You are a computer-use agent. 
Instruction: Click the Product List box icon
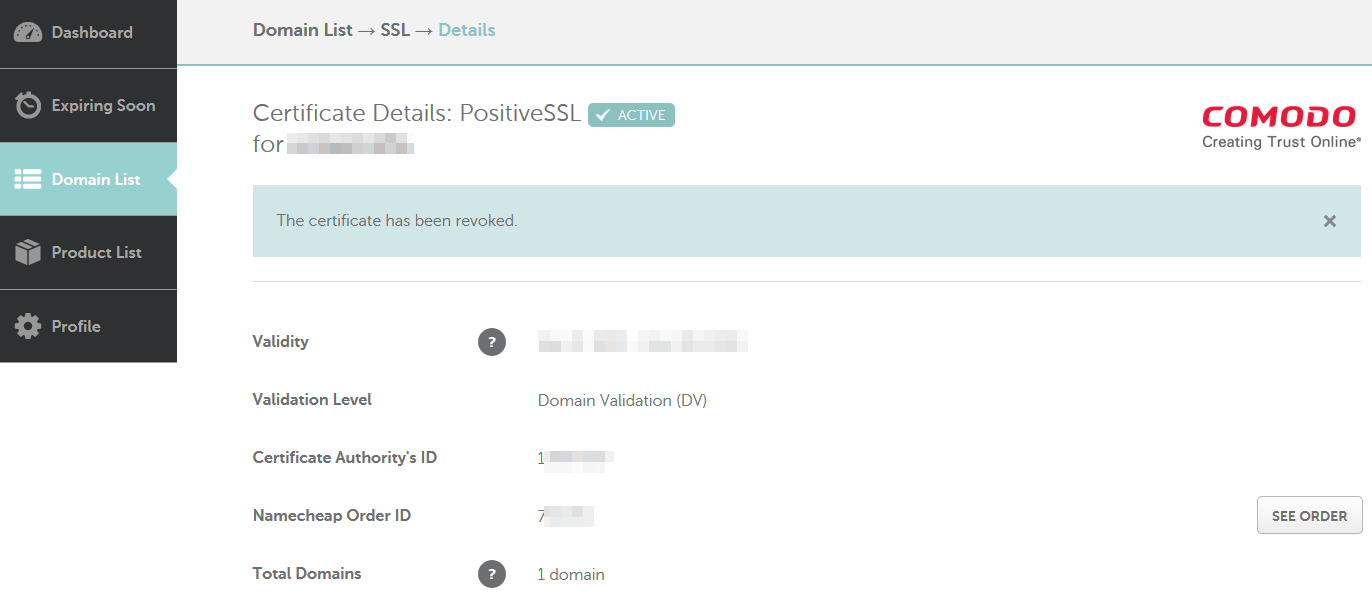click(28, 252)
